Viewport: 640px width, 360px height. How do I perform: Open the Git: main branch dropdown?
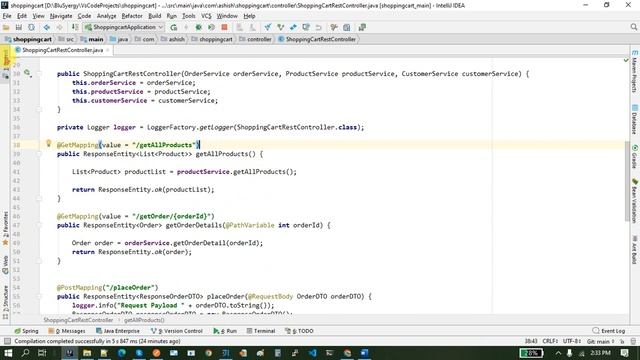600,341
